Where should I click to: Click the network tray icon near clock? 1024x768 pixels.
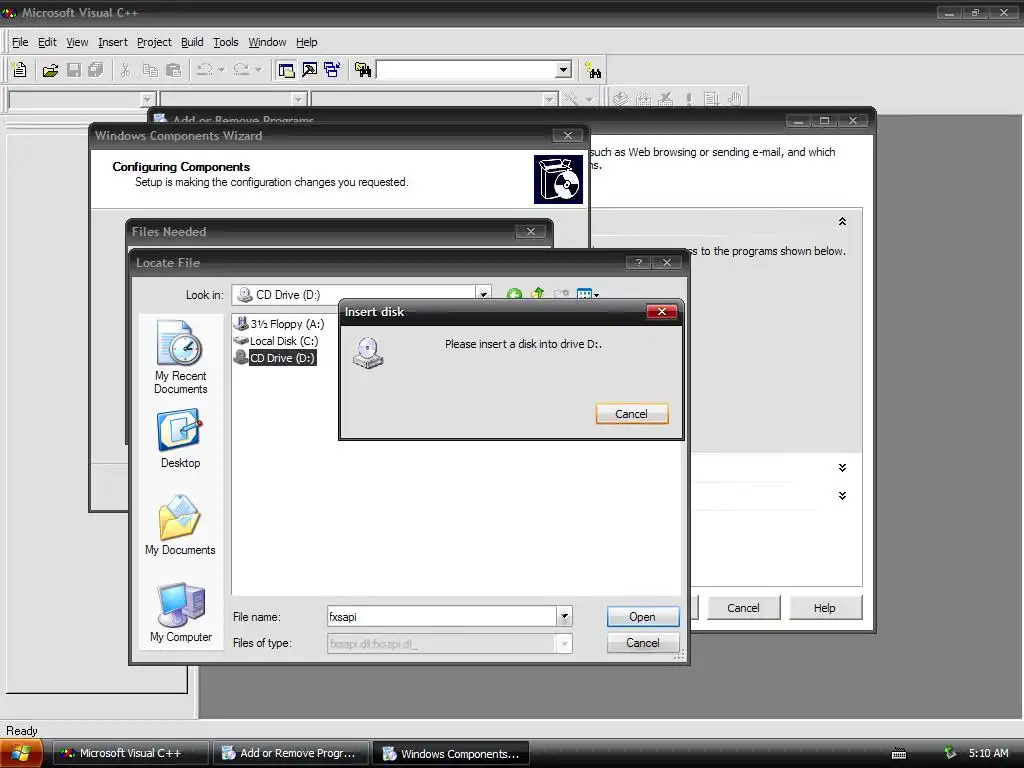[x=950, y=753]
